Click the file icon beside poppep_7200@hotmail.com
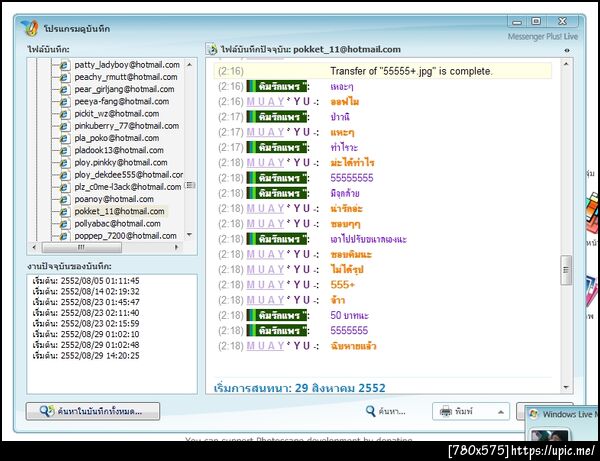This screenshot has width=600, height=461. coord(64,236)
